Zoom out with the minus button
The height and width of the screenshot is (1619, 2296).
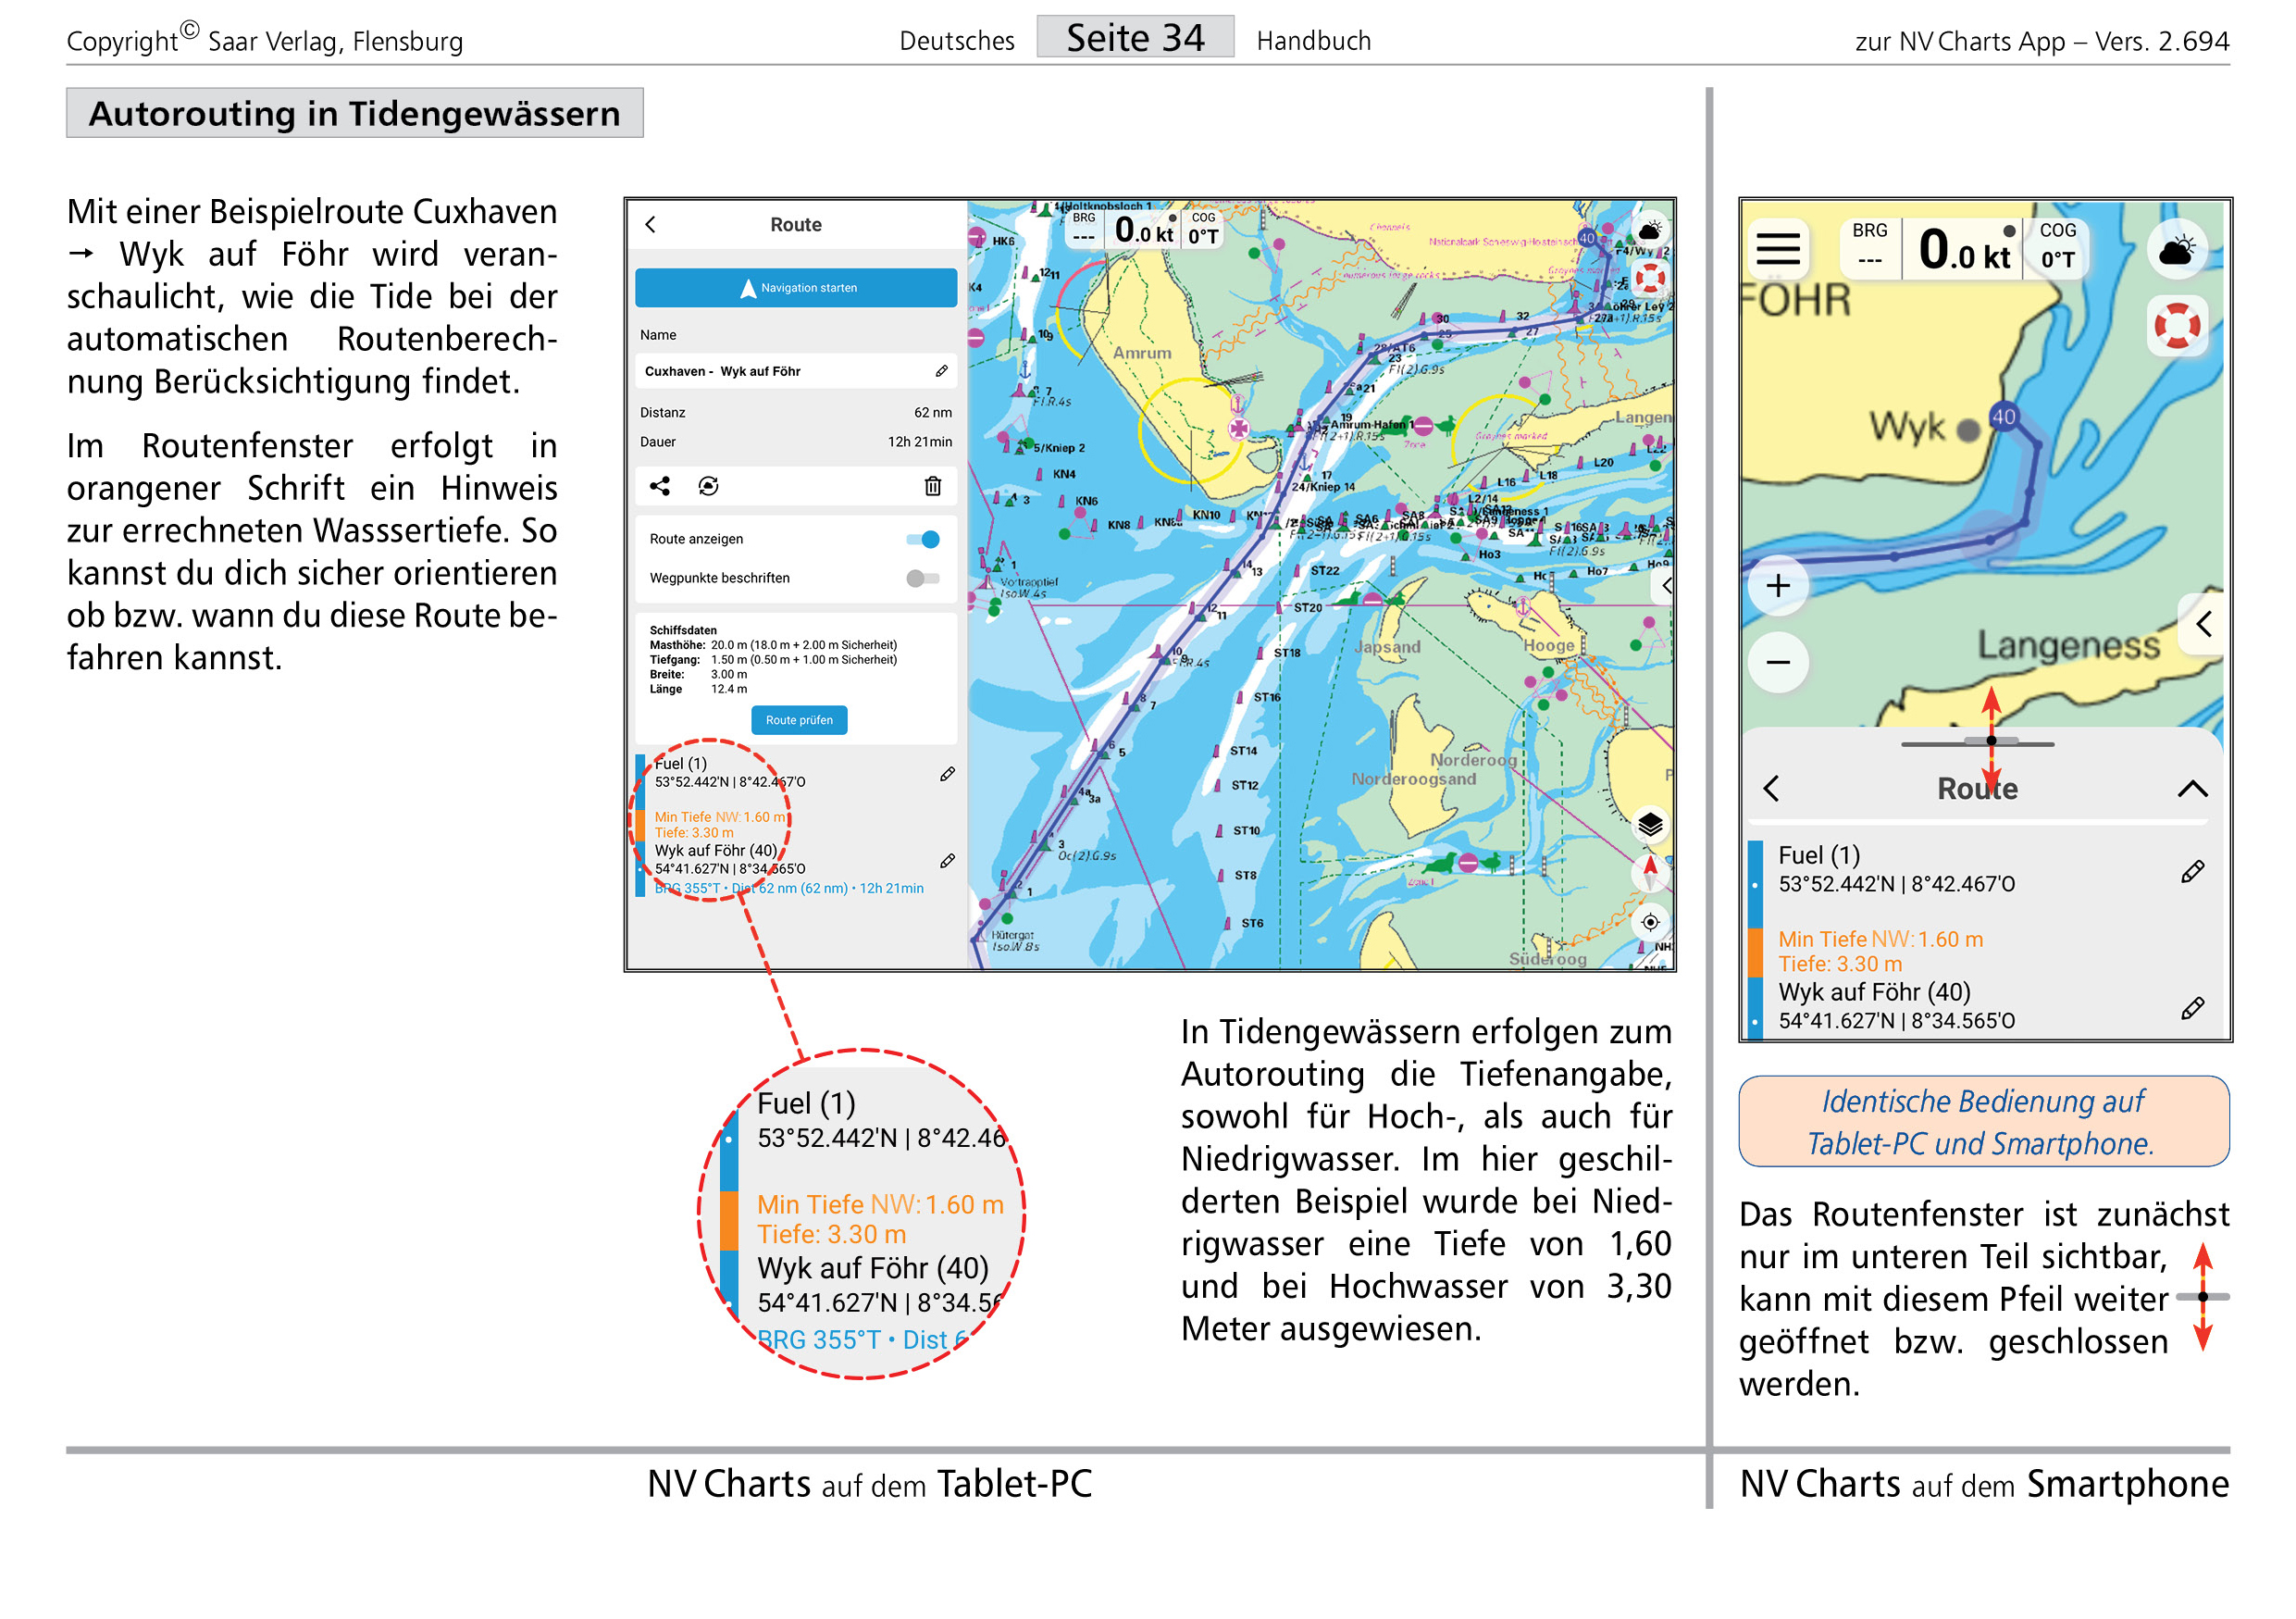[1777, 661]
